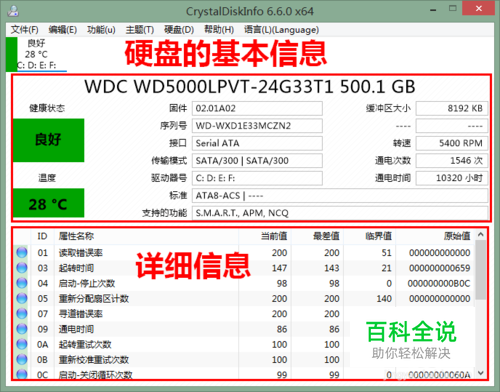
Task: Click the blue status icon for row 0A
Action: tap(22, 344)
